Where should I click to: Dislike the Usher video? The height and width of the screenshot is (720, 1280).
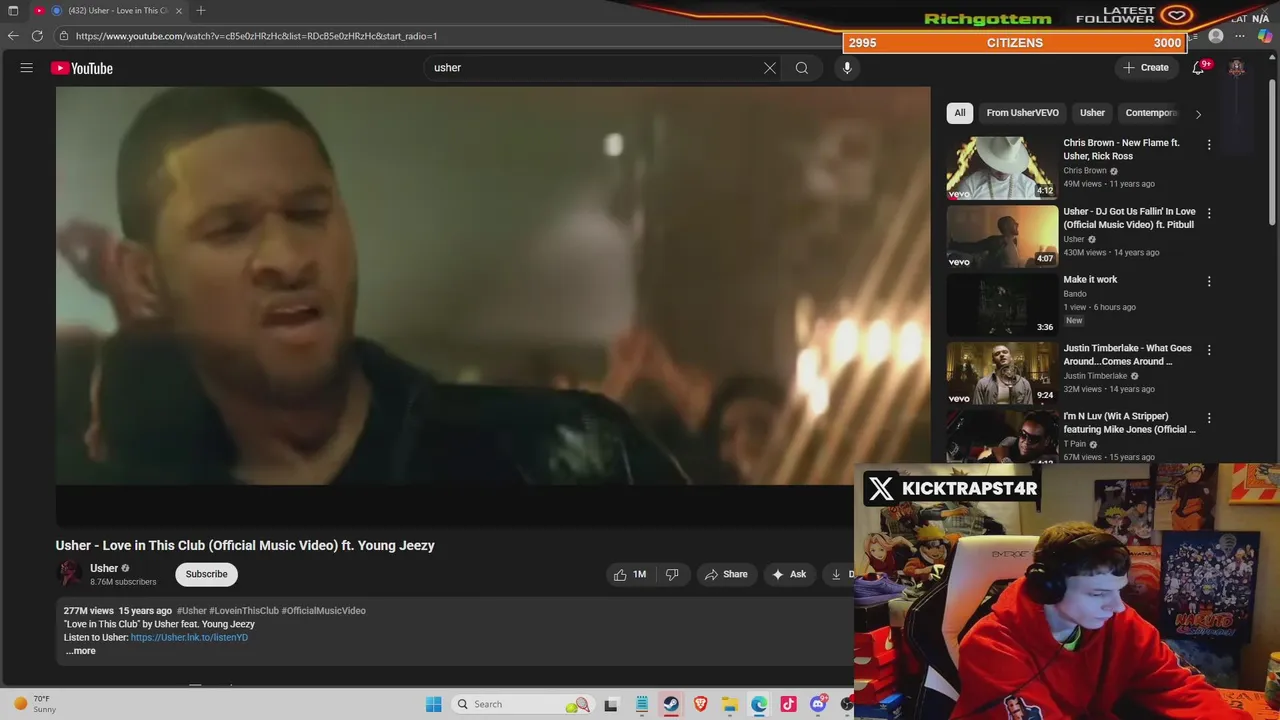click(x=672, y=574)
